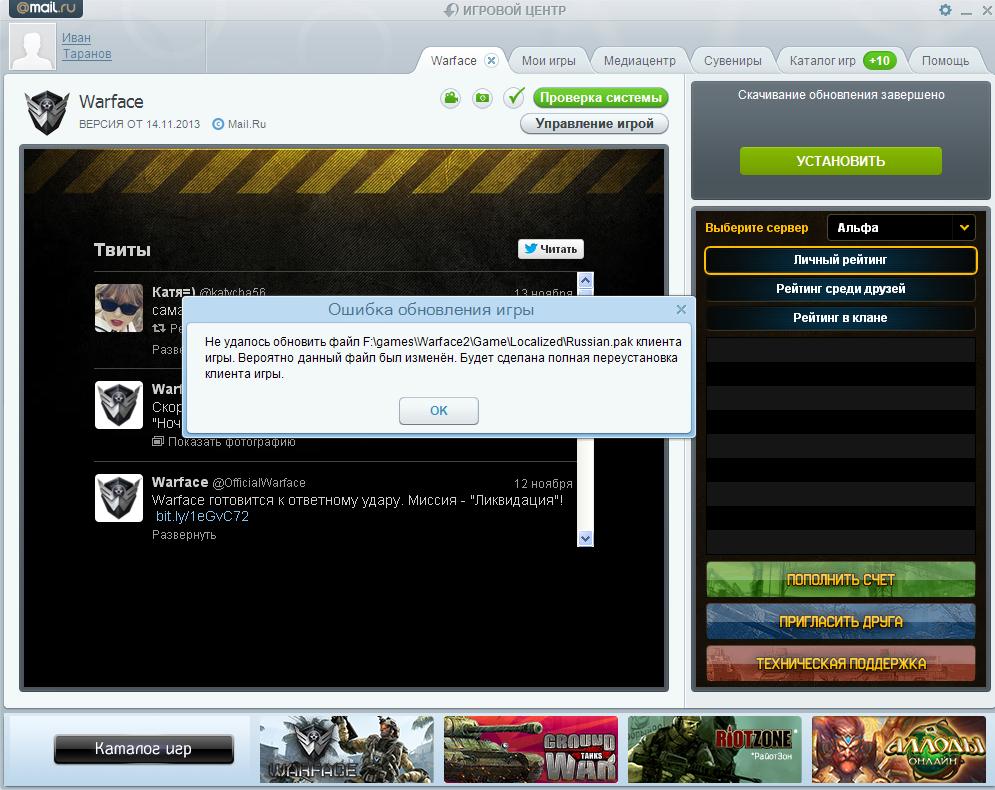Click the Twitter Читать follow button
995x790 pixels.
[550, 249]
